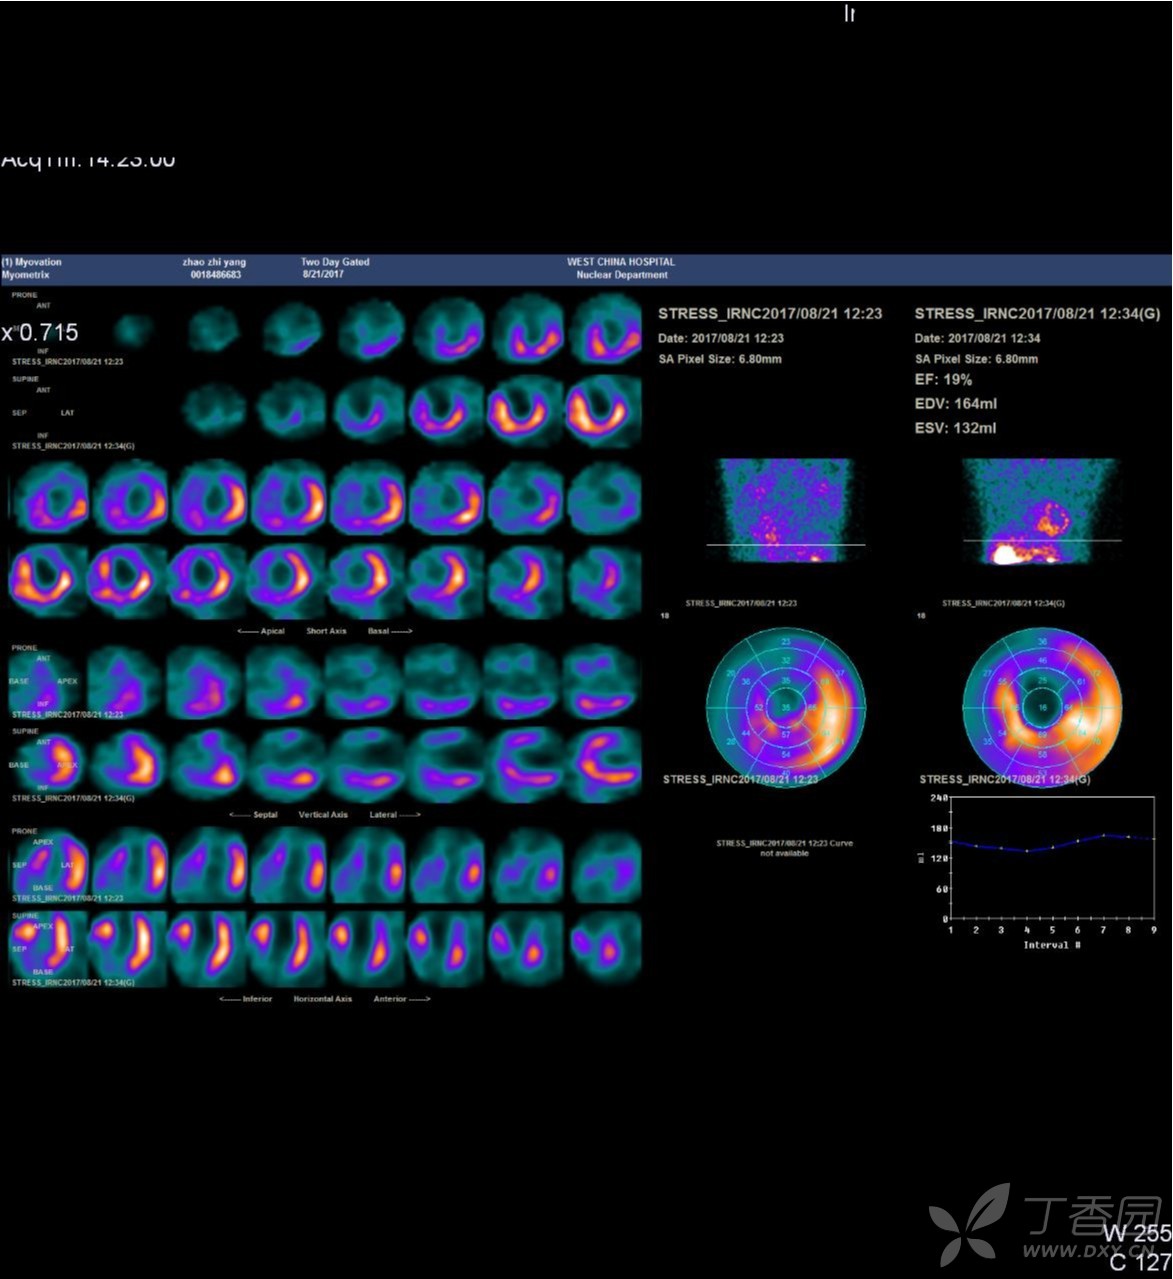Select the 'ESV: 132ml' value

(x=955, y=428)
